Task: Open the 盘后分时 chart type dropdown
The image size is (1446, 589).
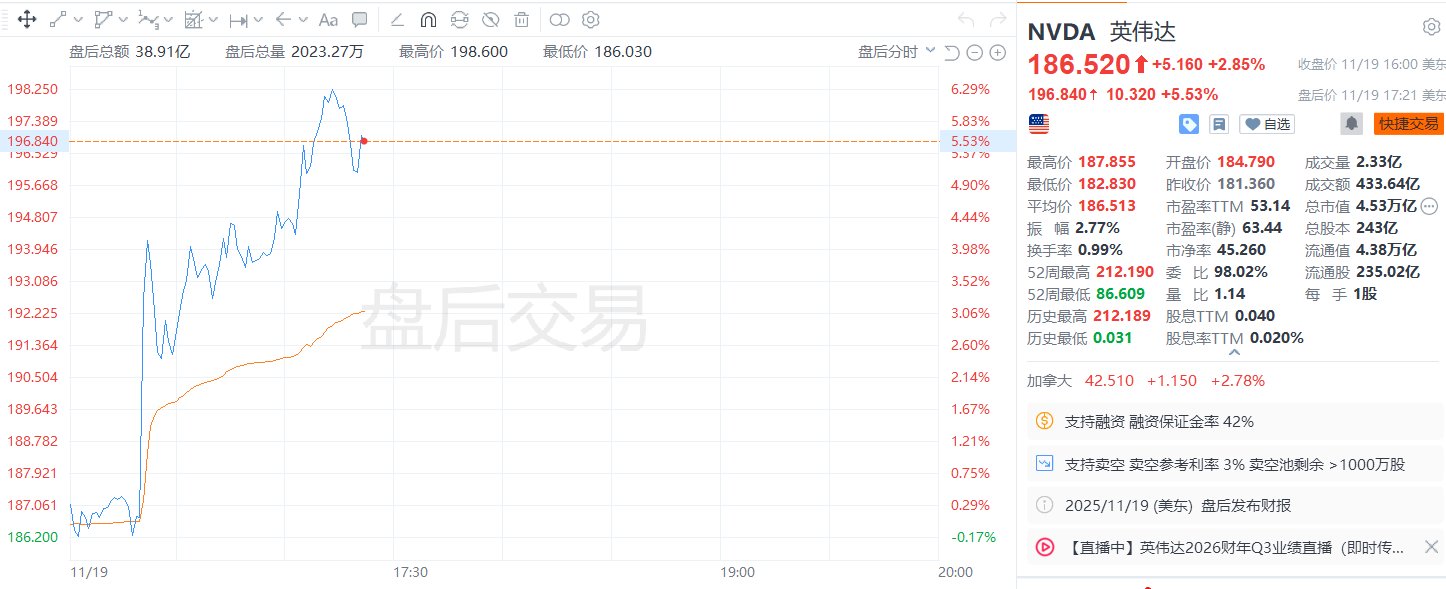Action: (x=896, y=52)
